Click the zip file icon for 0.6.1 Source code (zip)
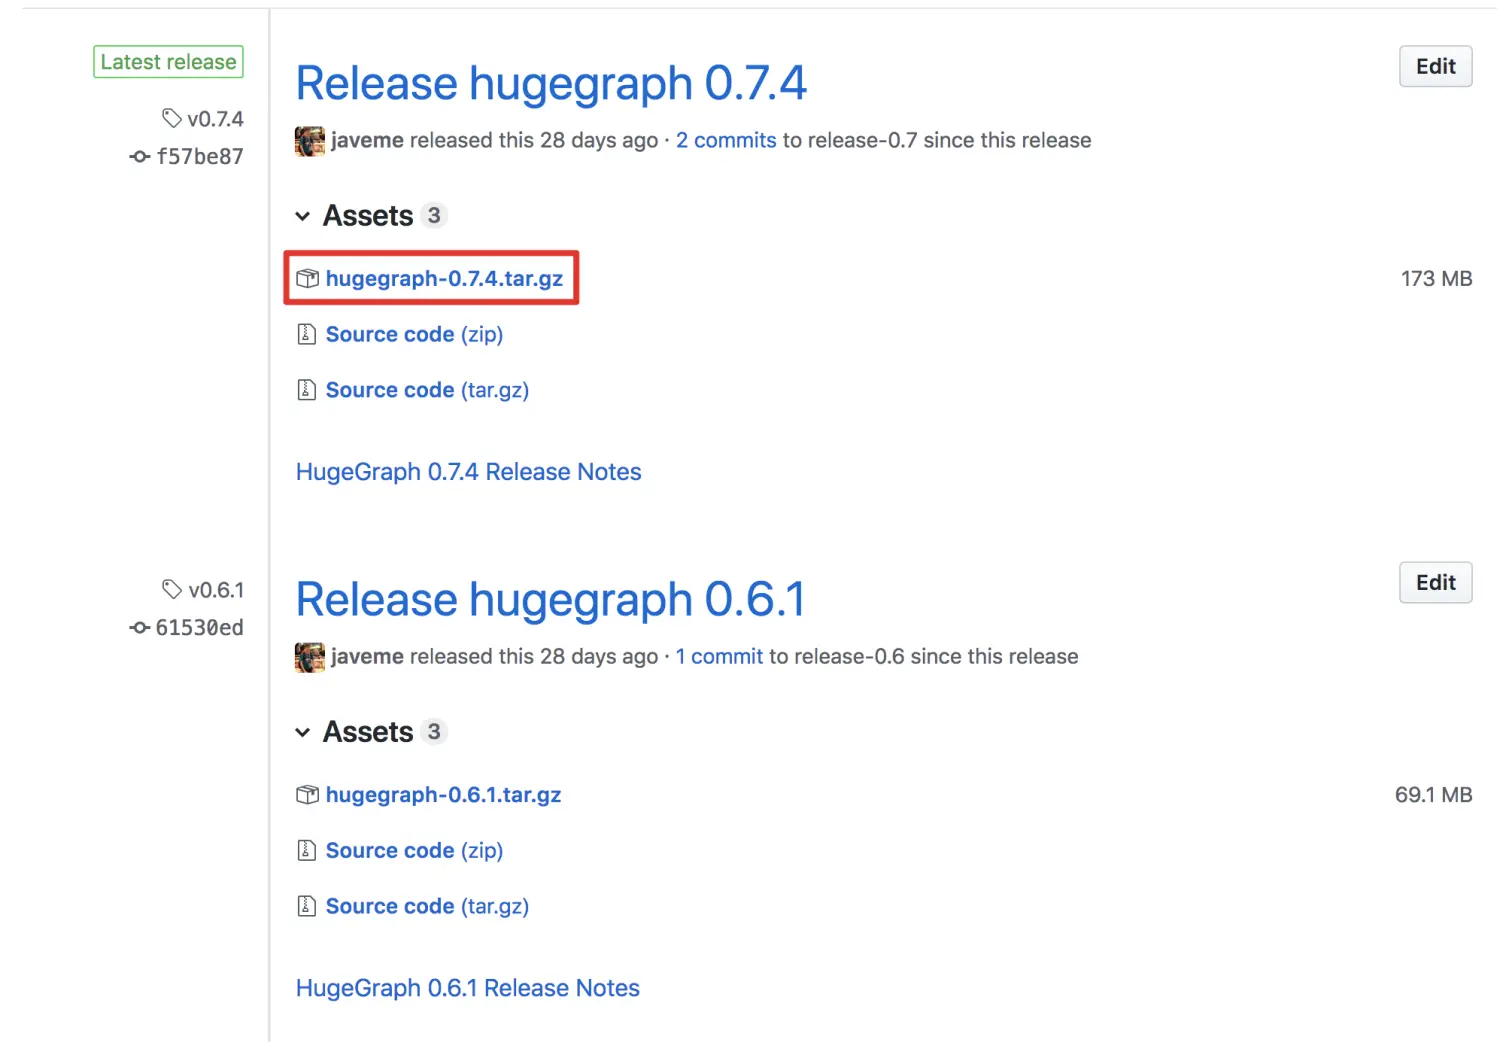This screenshot has width=1500, height=1058. (x=307, y=851)
